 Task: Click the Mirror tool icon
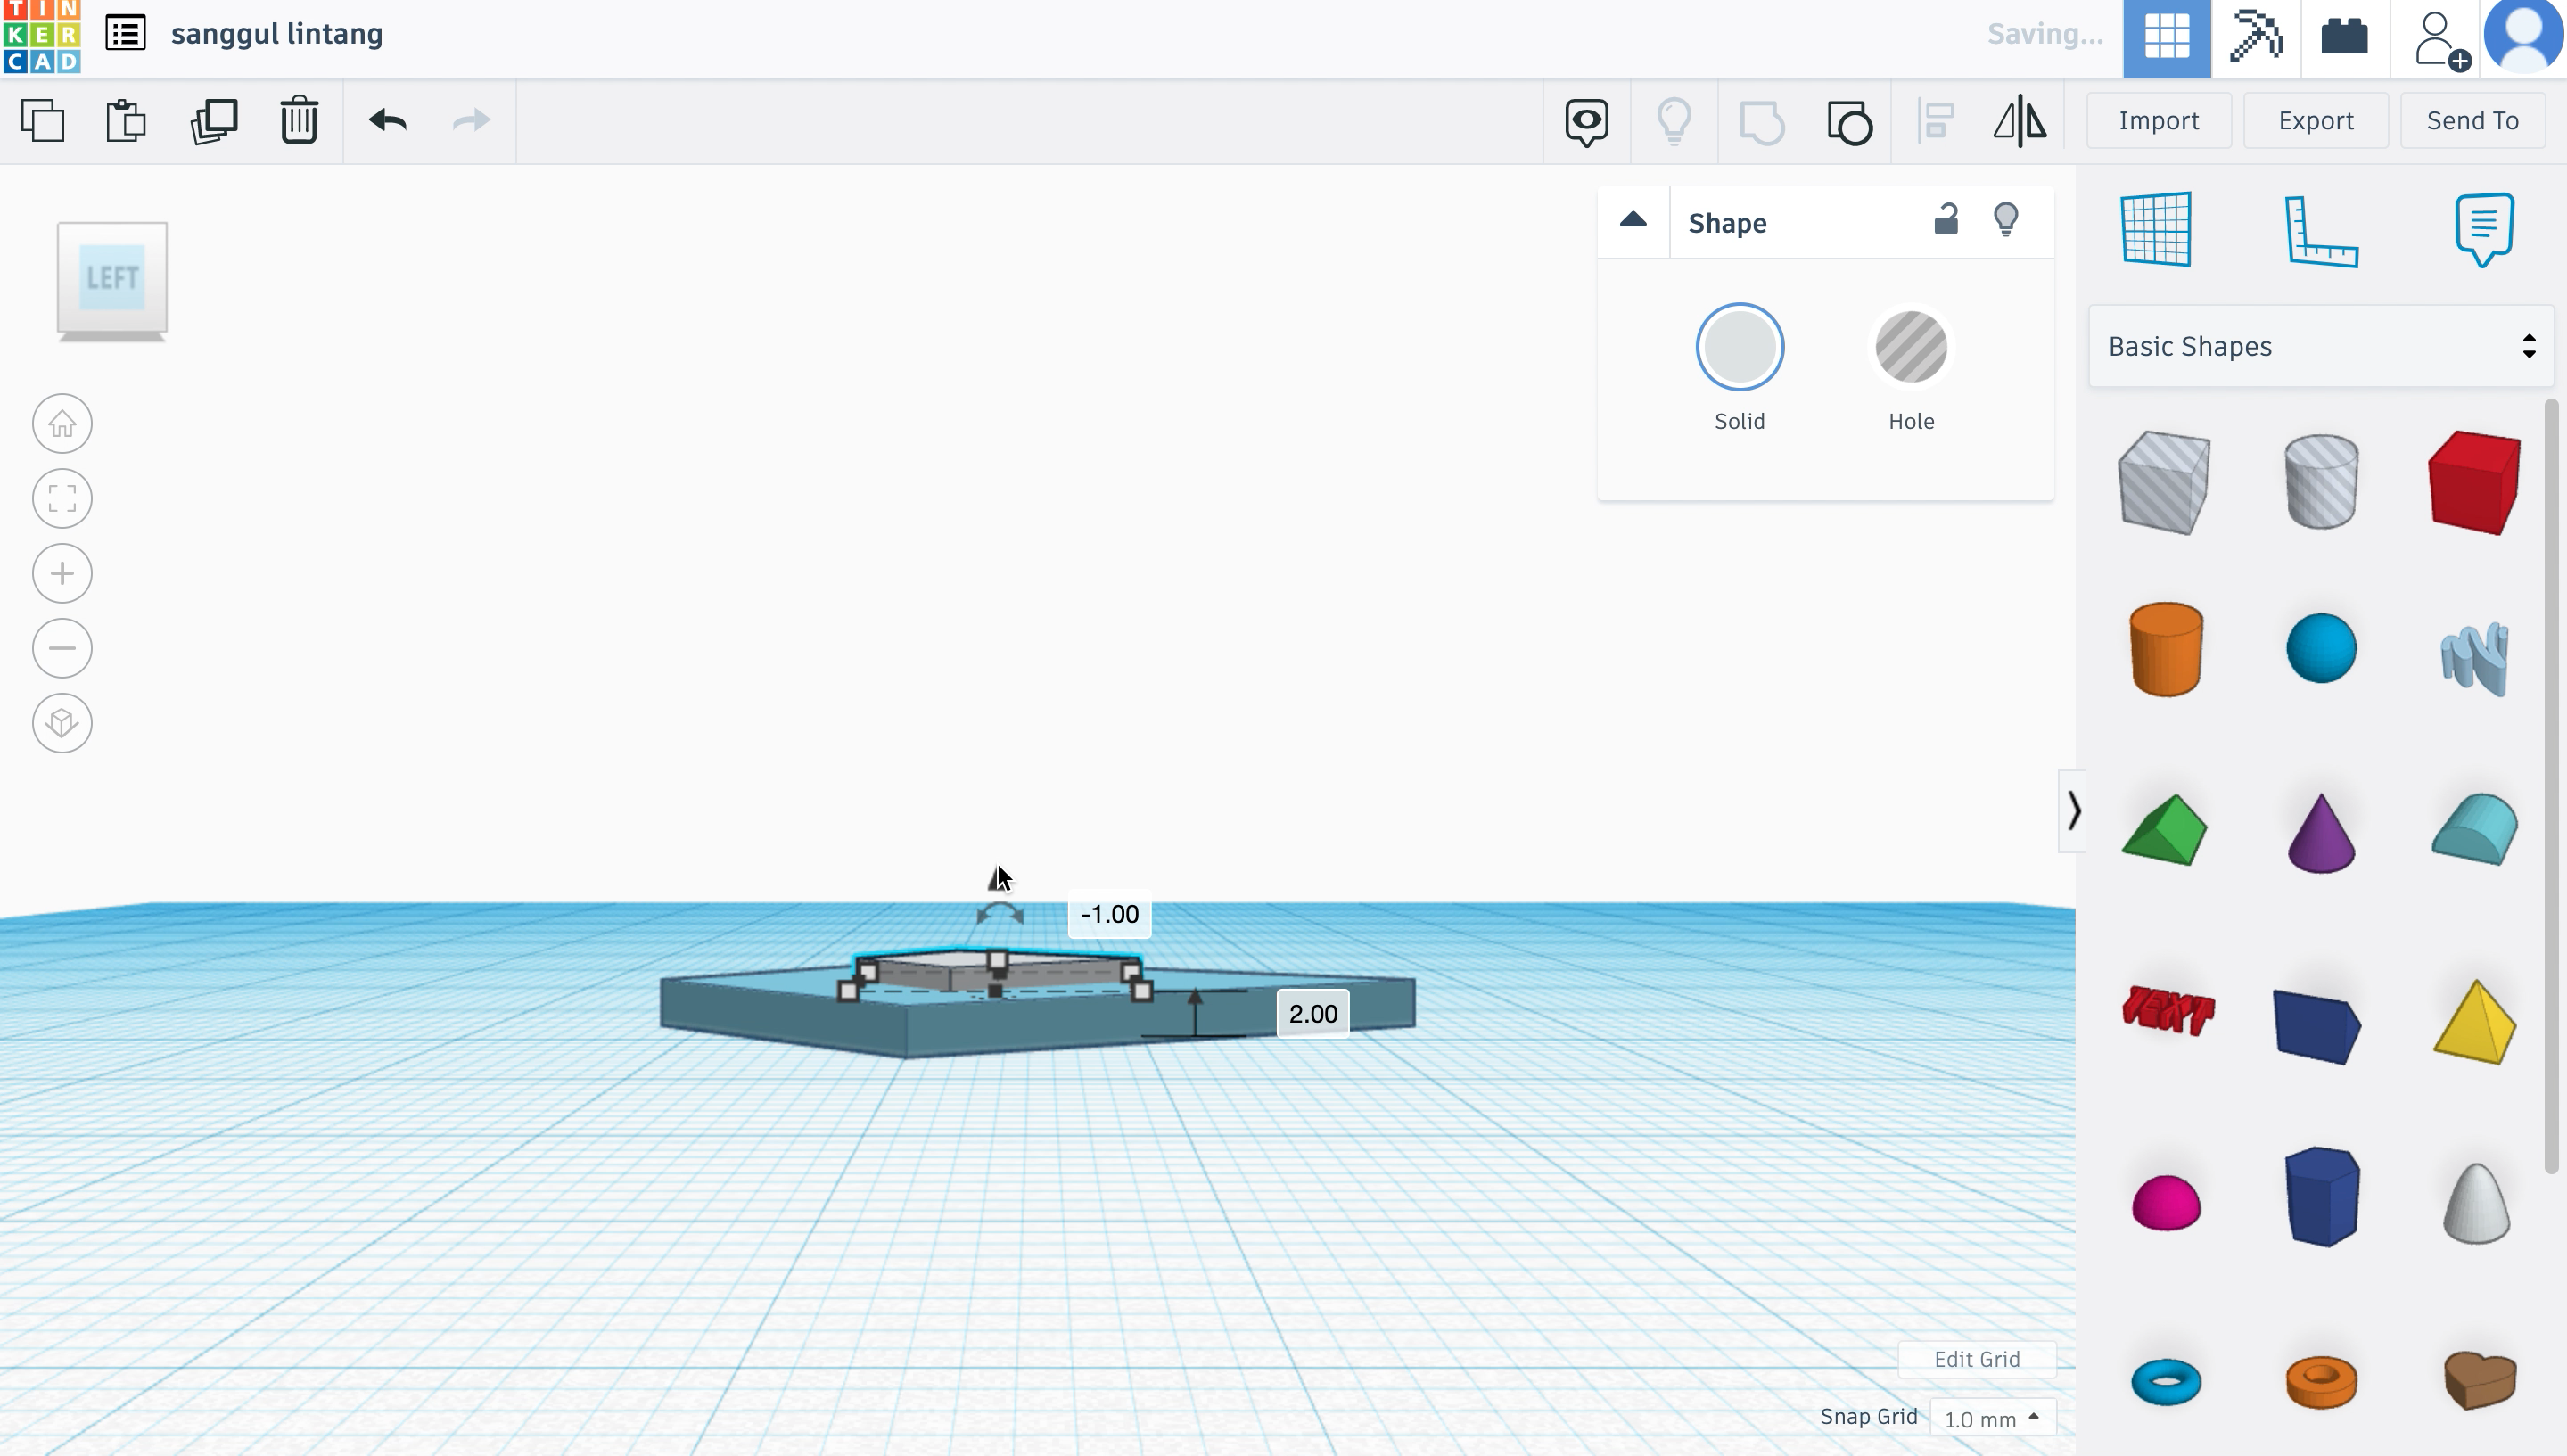point(2020,122)
